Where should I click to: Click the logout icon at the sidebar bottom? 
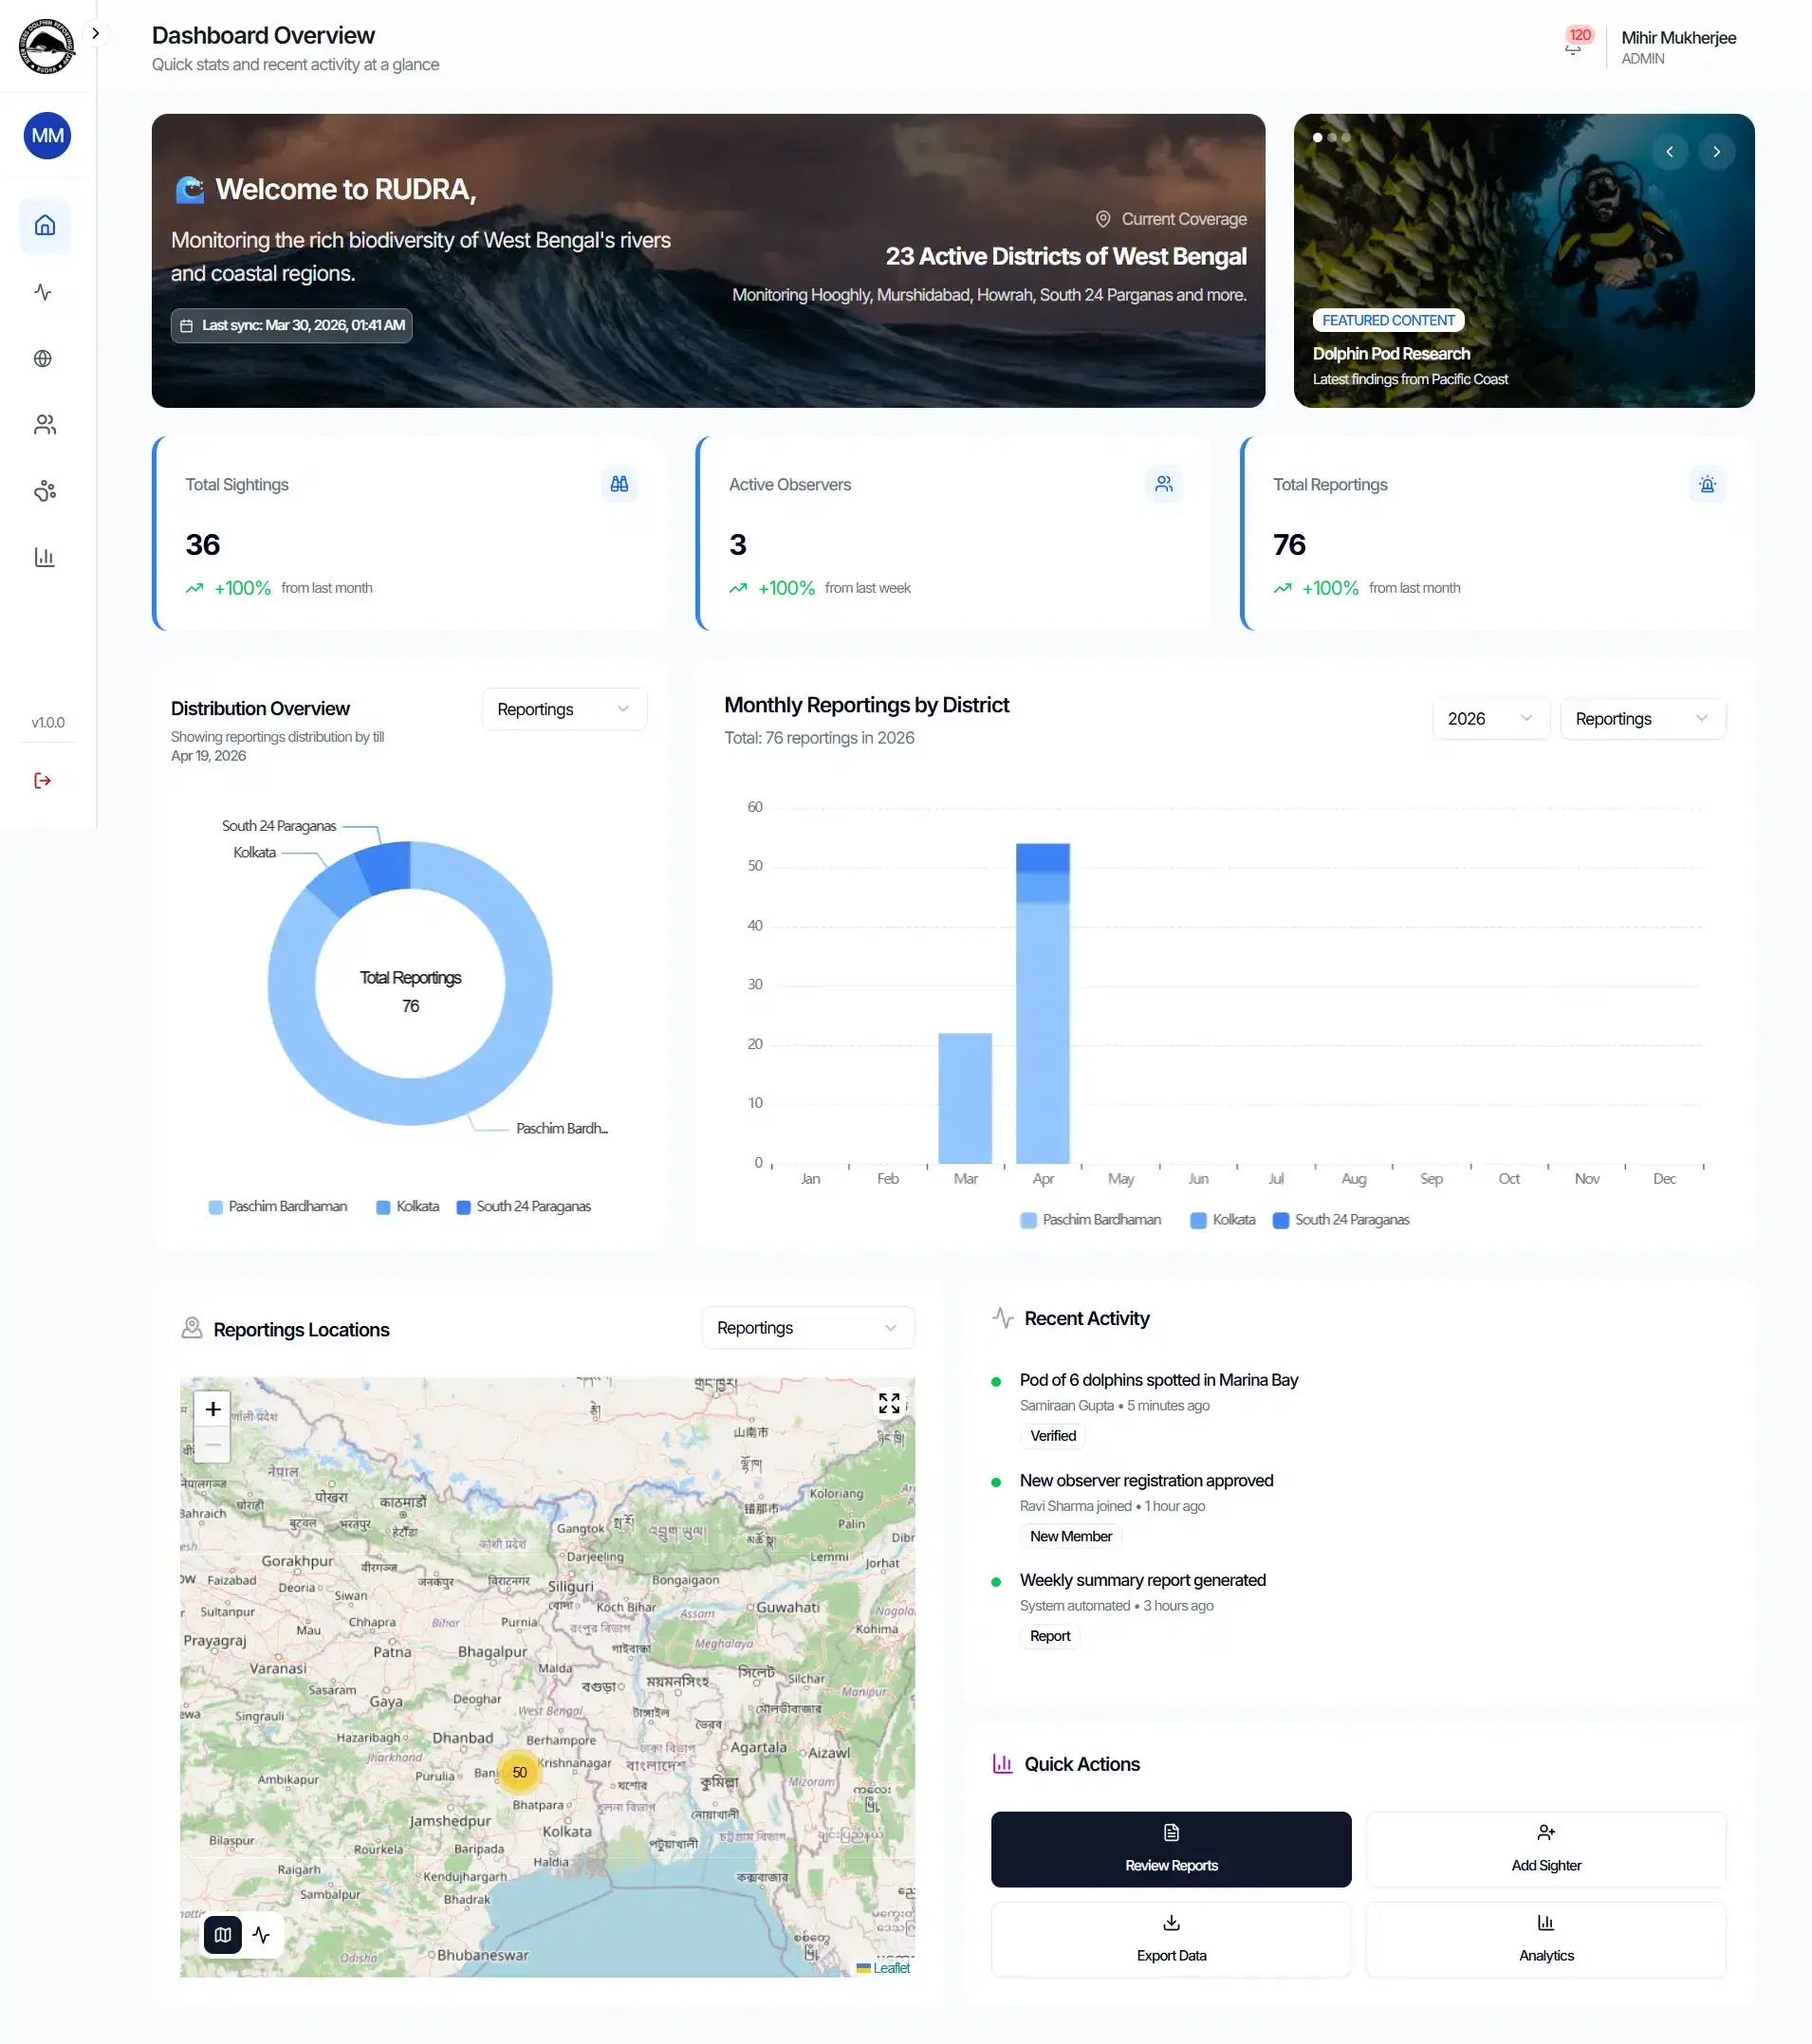43,780
